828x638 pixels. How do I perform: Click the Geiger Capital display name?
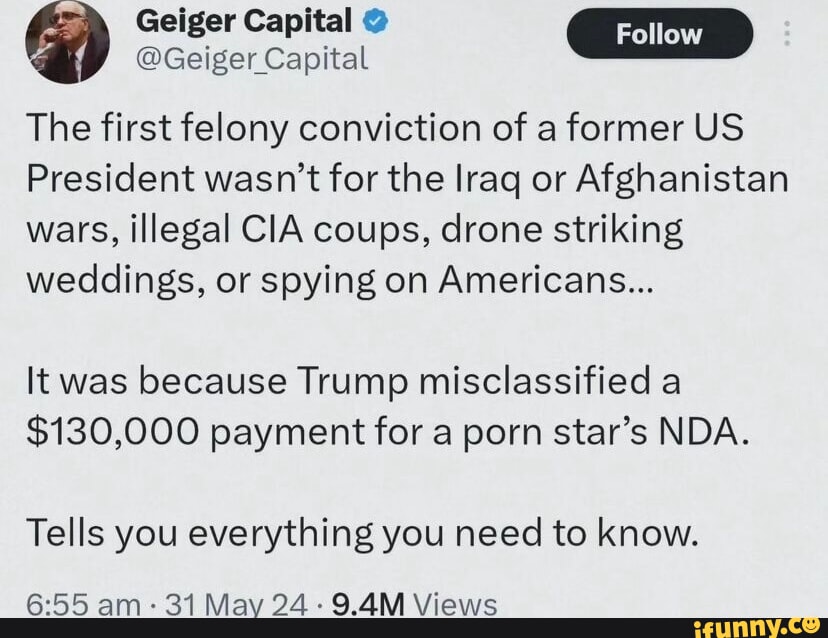242,19
